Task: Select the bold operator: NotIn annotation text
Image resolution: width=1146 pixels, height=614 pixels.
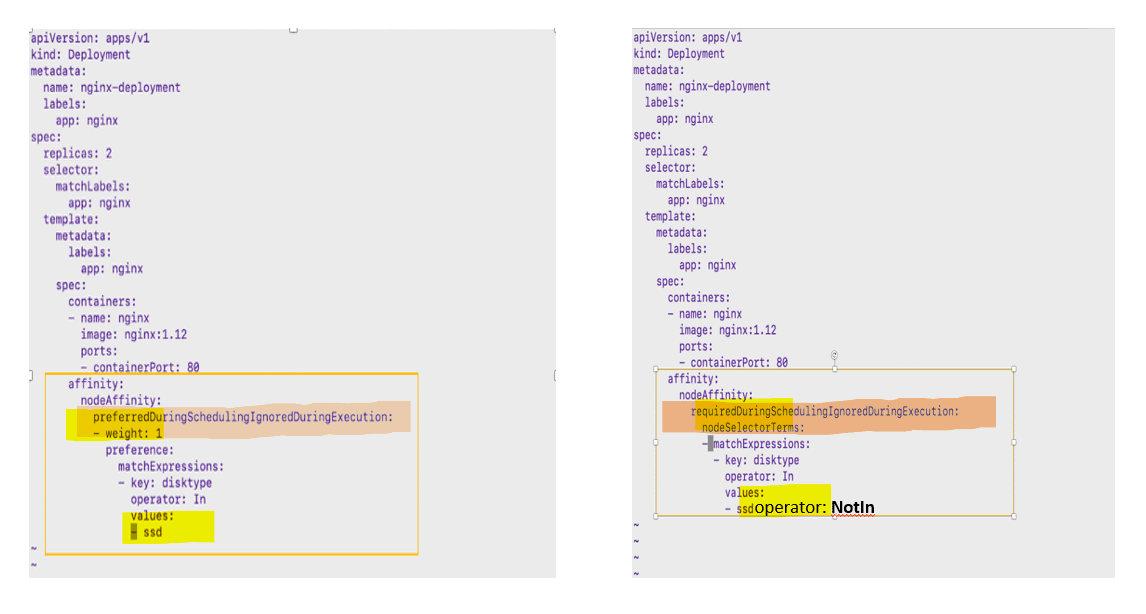Action: 814,506
